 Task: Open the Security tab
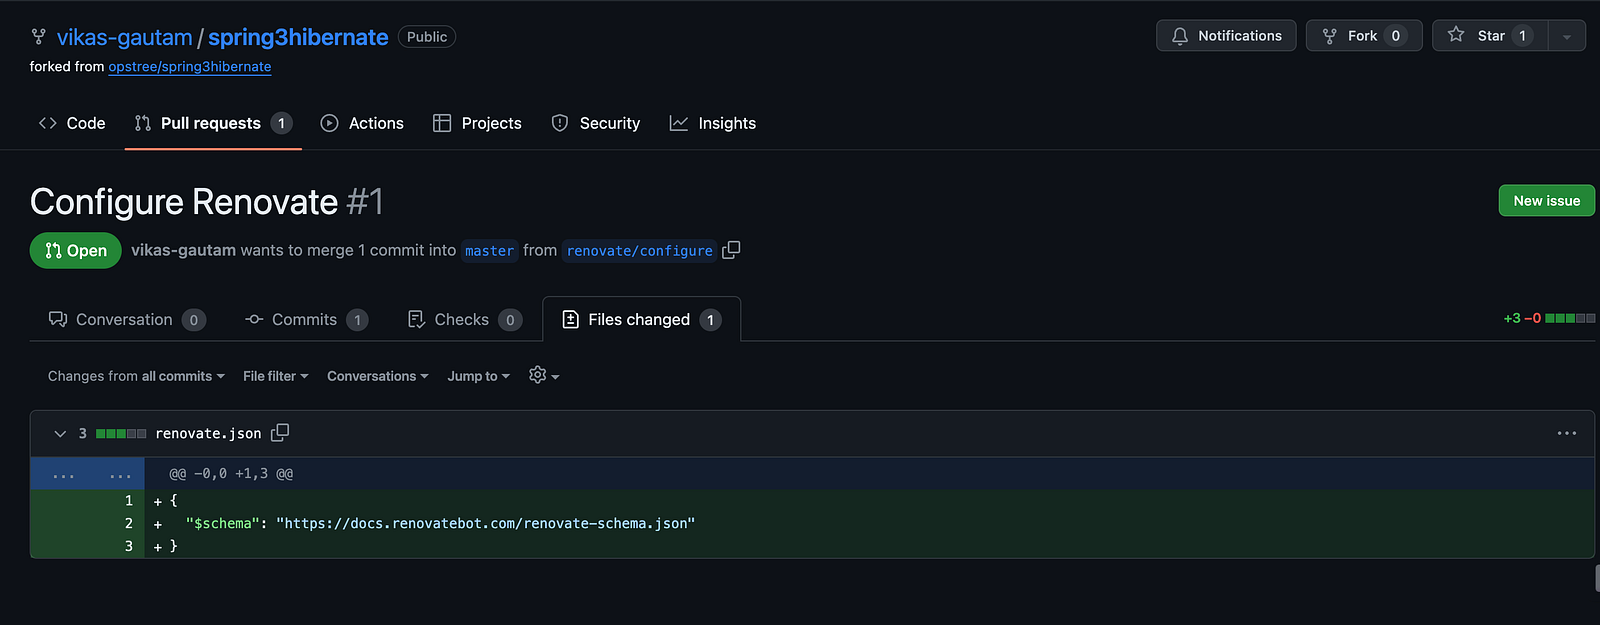(x=596, y=123)
